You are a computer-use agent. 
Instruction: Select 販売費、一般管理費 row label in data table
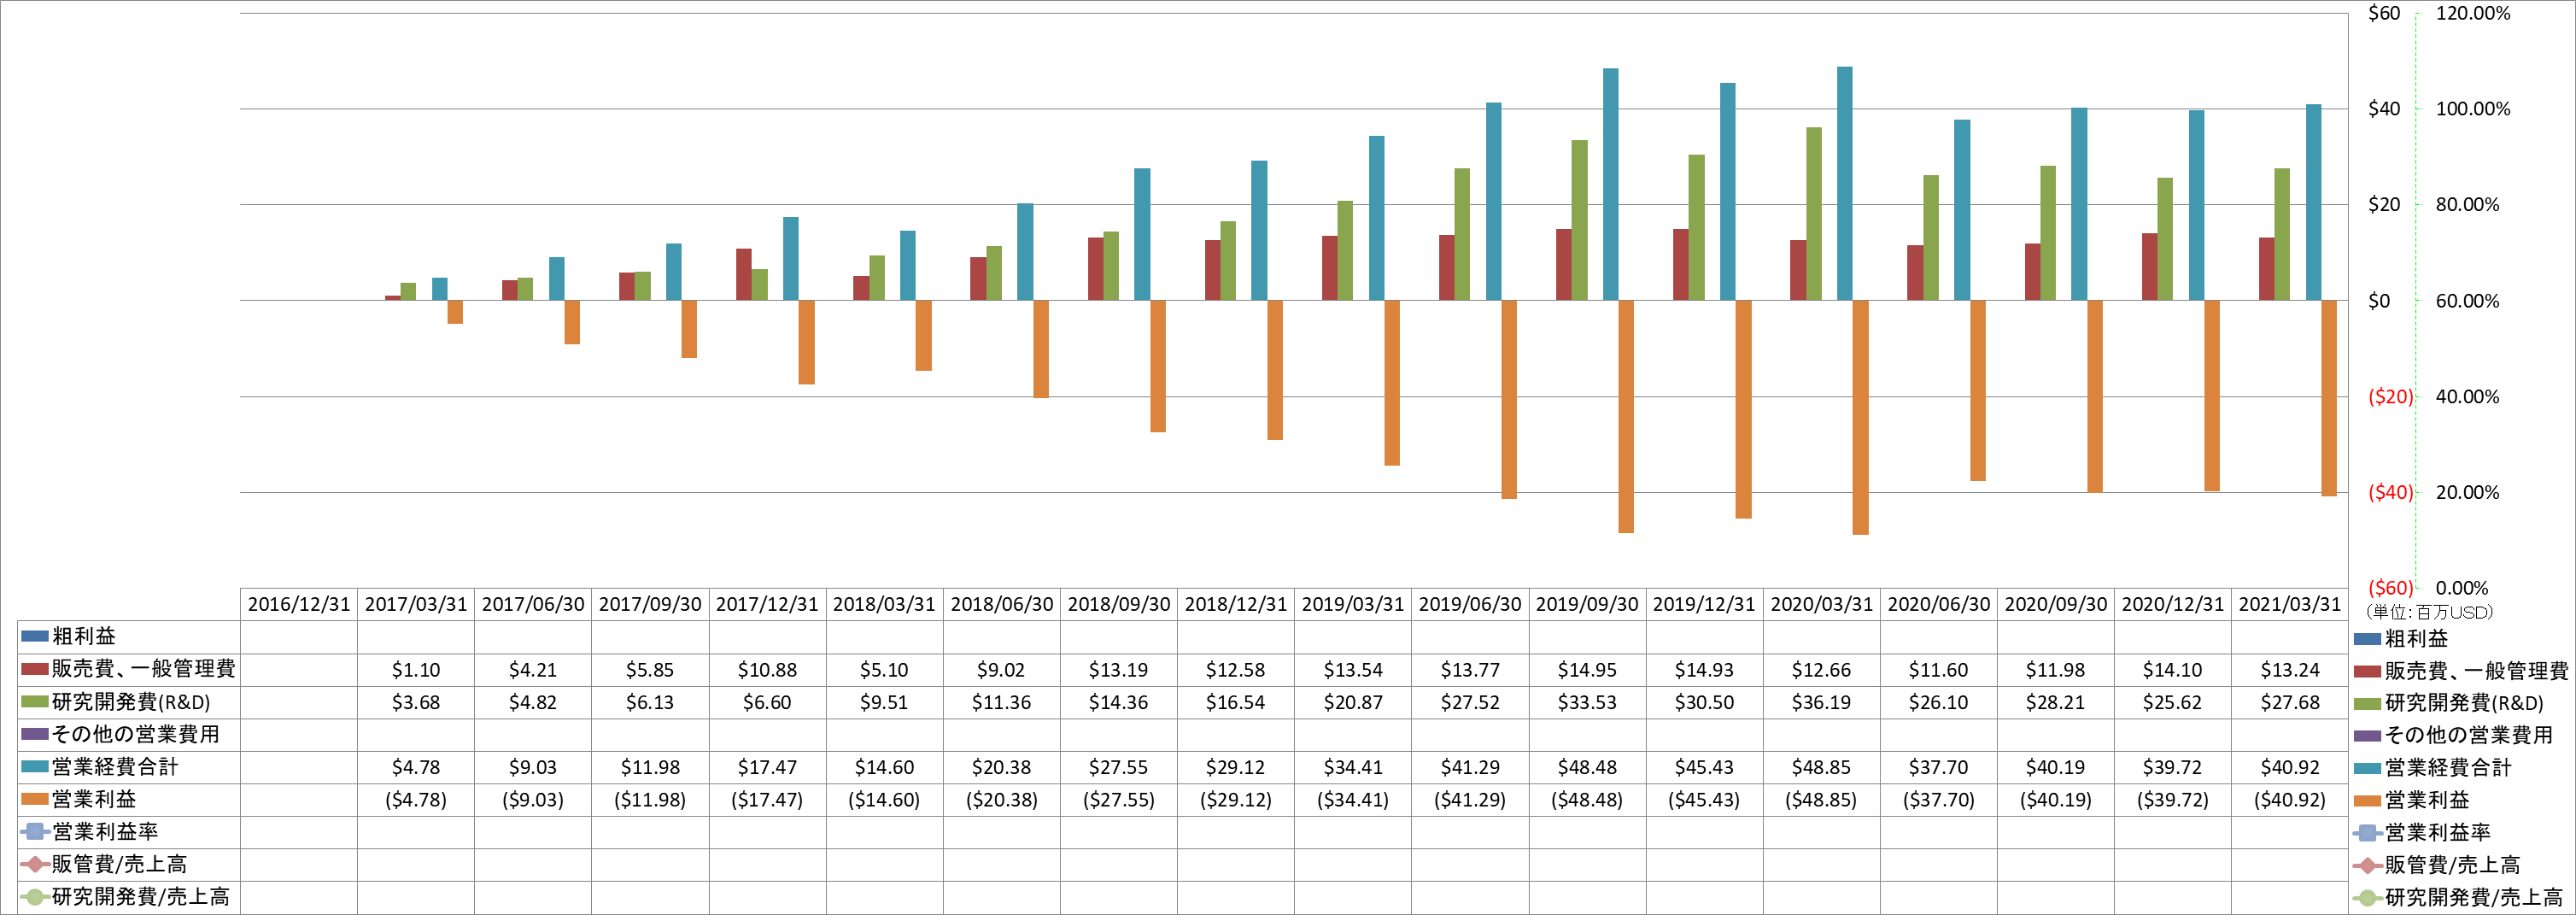(x=143, y=668)
